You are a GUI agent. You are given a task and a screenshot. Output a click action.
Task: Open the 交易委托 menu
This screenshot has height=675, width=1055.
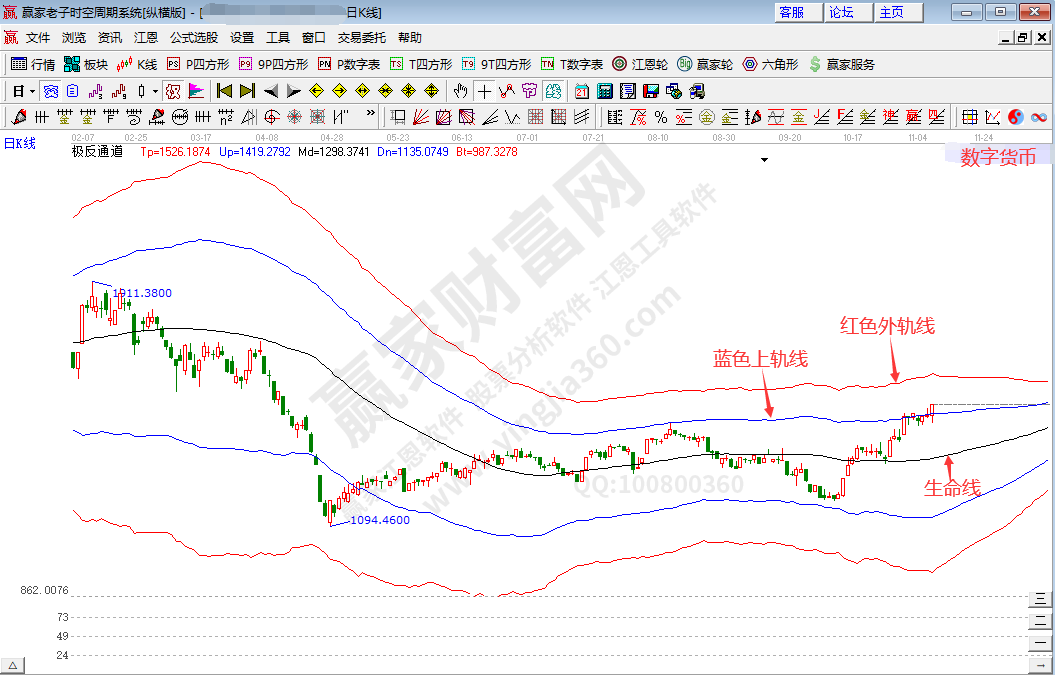(x=361, y=38)
